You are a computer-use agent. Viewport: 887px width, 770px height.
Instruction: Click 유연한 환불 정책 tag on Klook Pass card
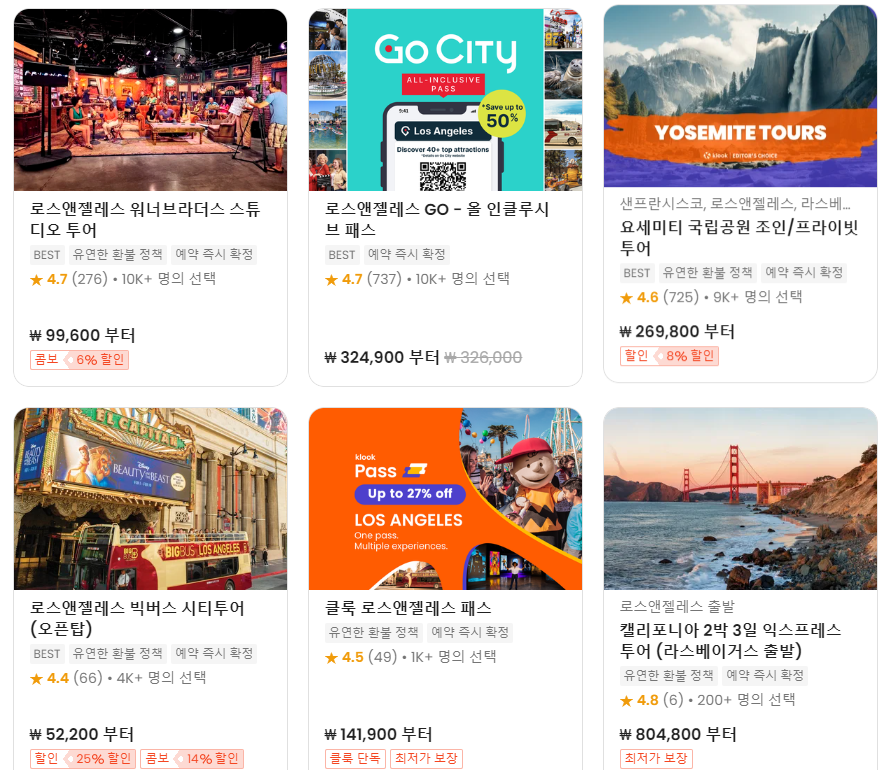[x=373, y=633]
